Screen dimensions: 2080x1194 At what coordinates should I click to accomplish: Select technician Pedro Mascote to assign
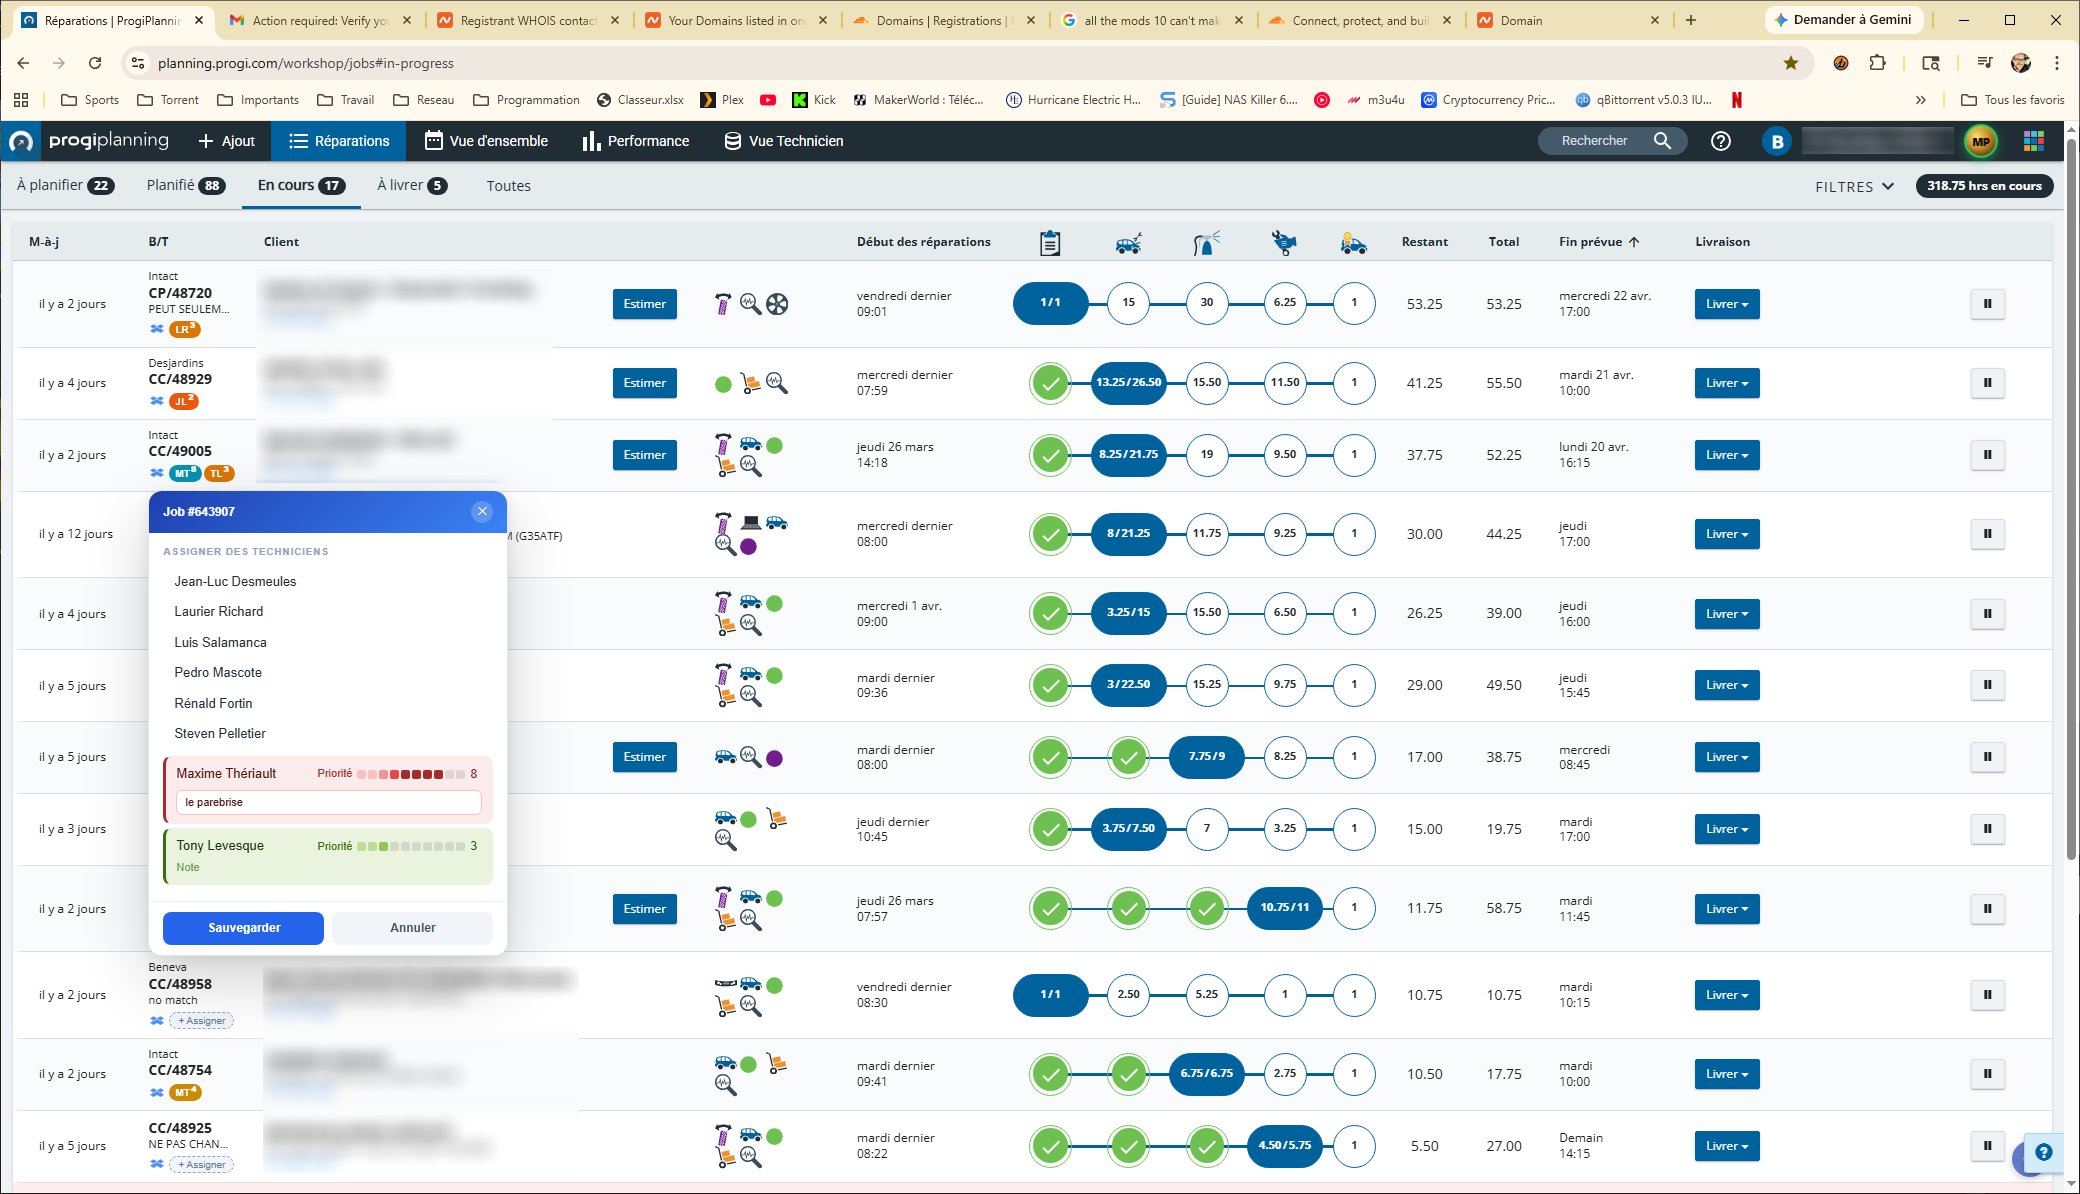pos(218,672)
